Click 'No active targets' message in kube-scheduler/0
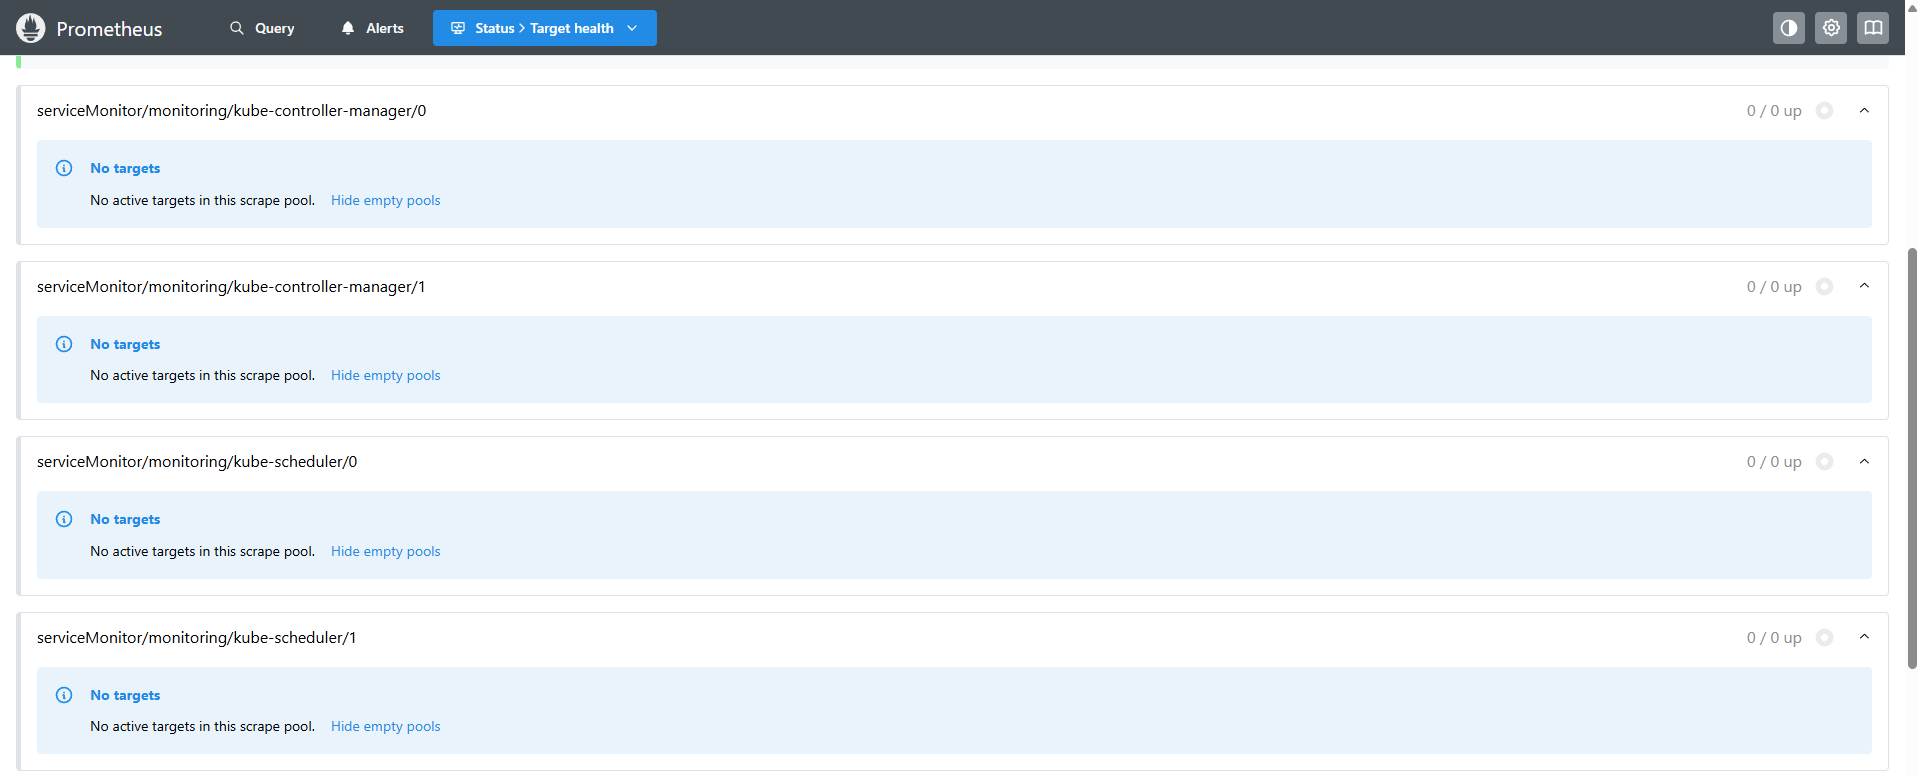 click(202, 551)
